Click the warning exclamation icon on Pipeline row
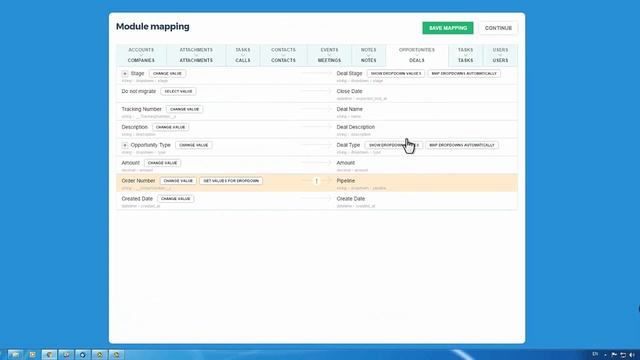 click(316, 181)
